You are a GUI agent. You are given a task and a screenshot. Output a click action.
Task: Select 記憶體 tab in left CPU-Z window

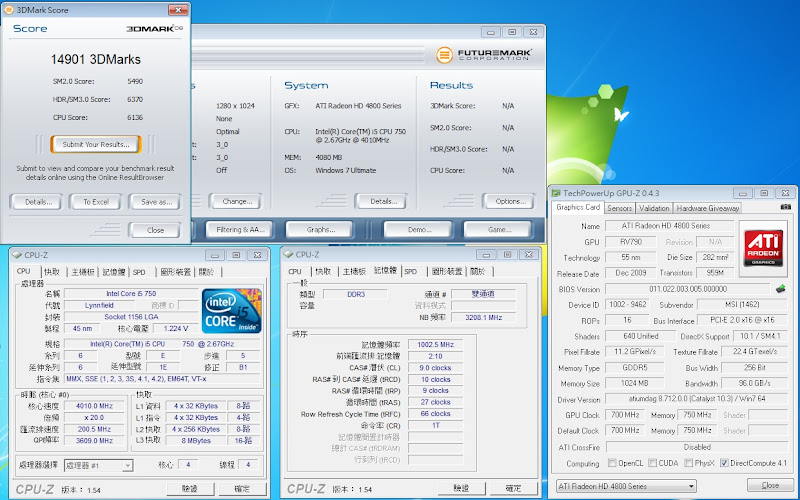(x=114, y=272)
